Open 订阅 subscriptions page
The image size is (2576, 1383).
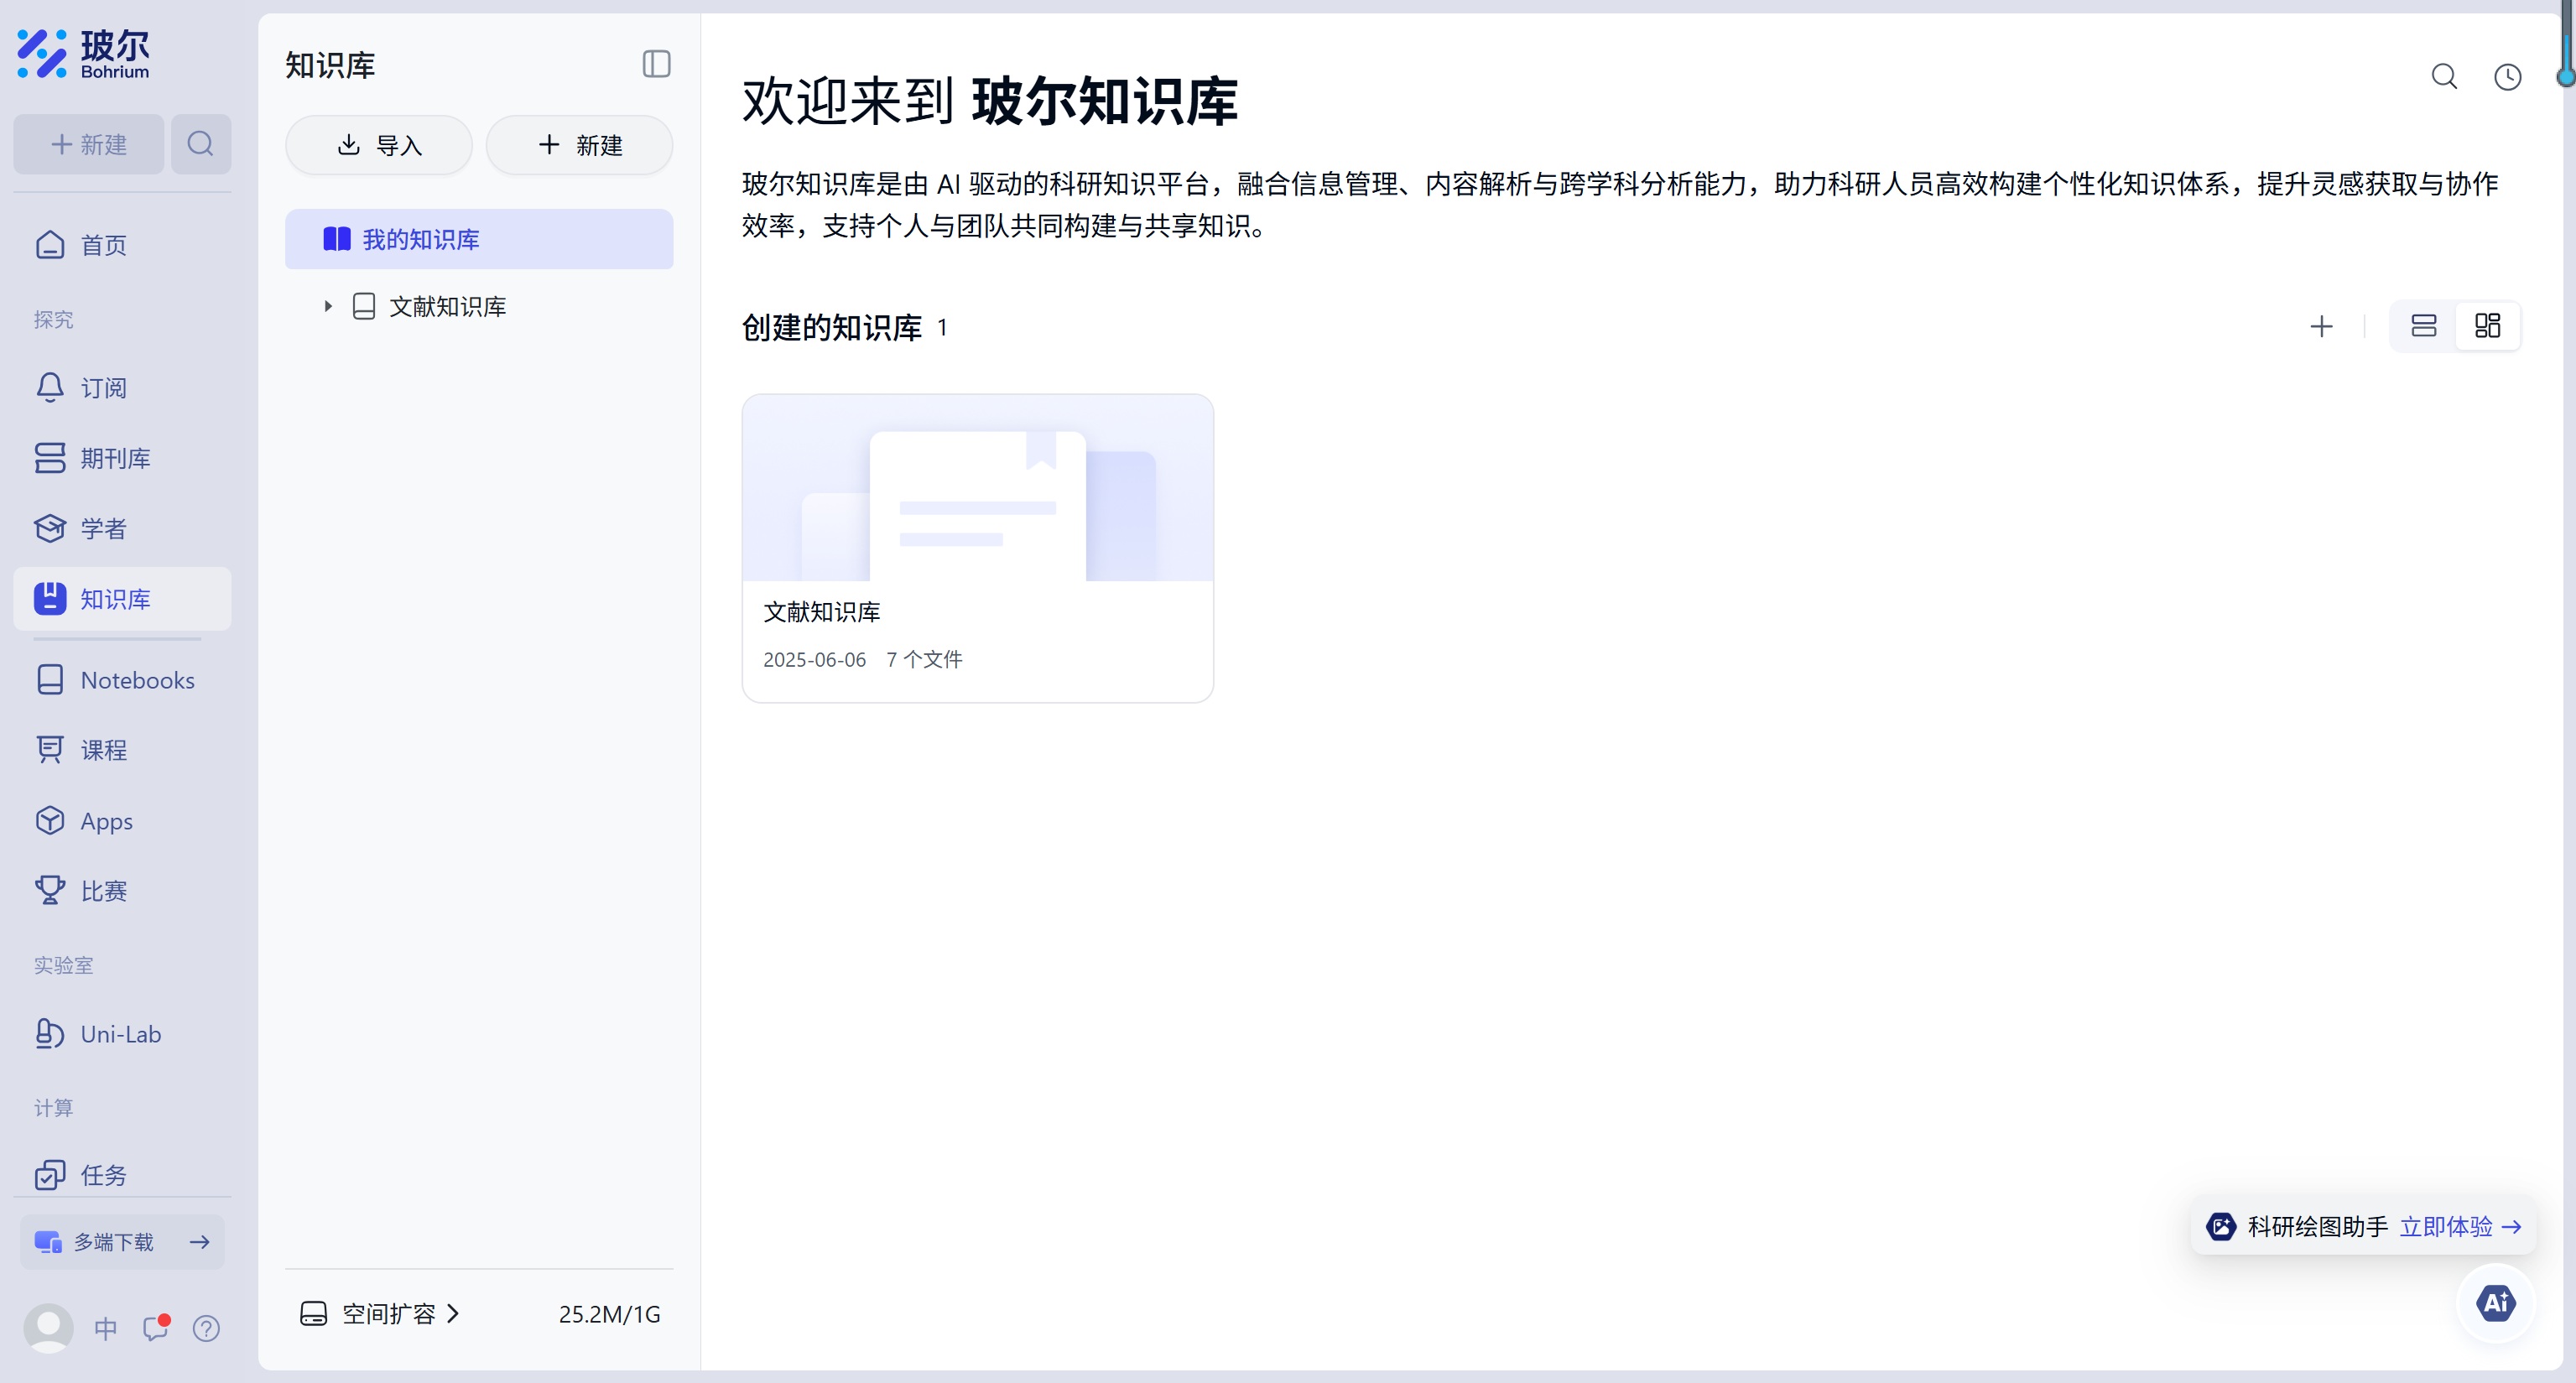pos(122,387)
